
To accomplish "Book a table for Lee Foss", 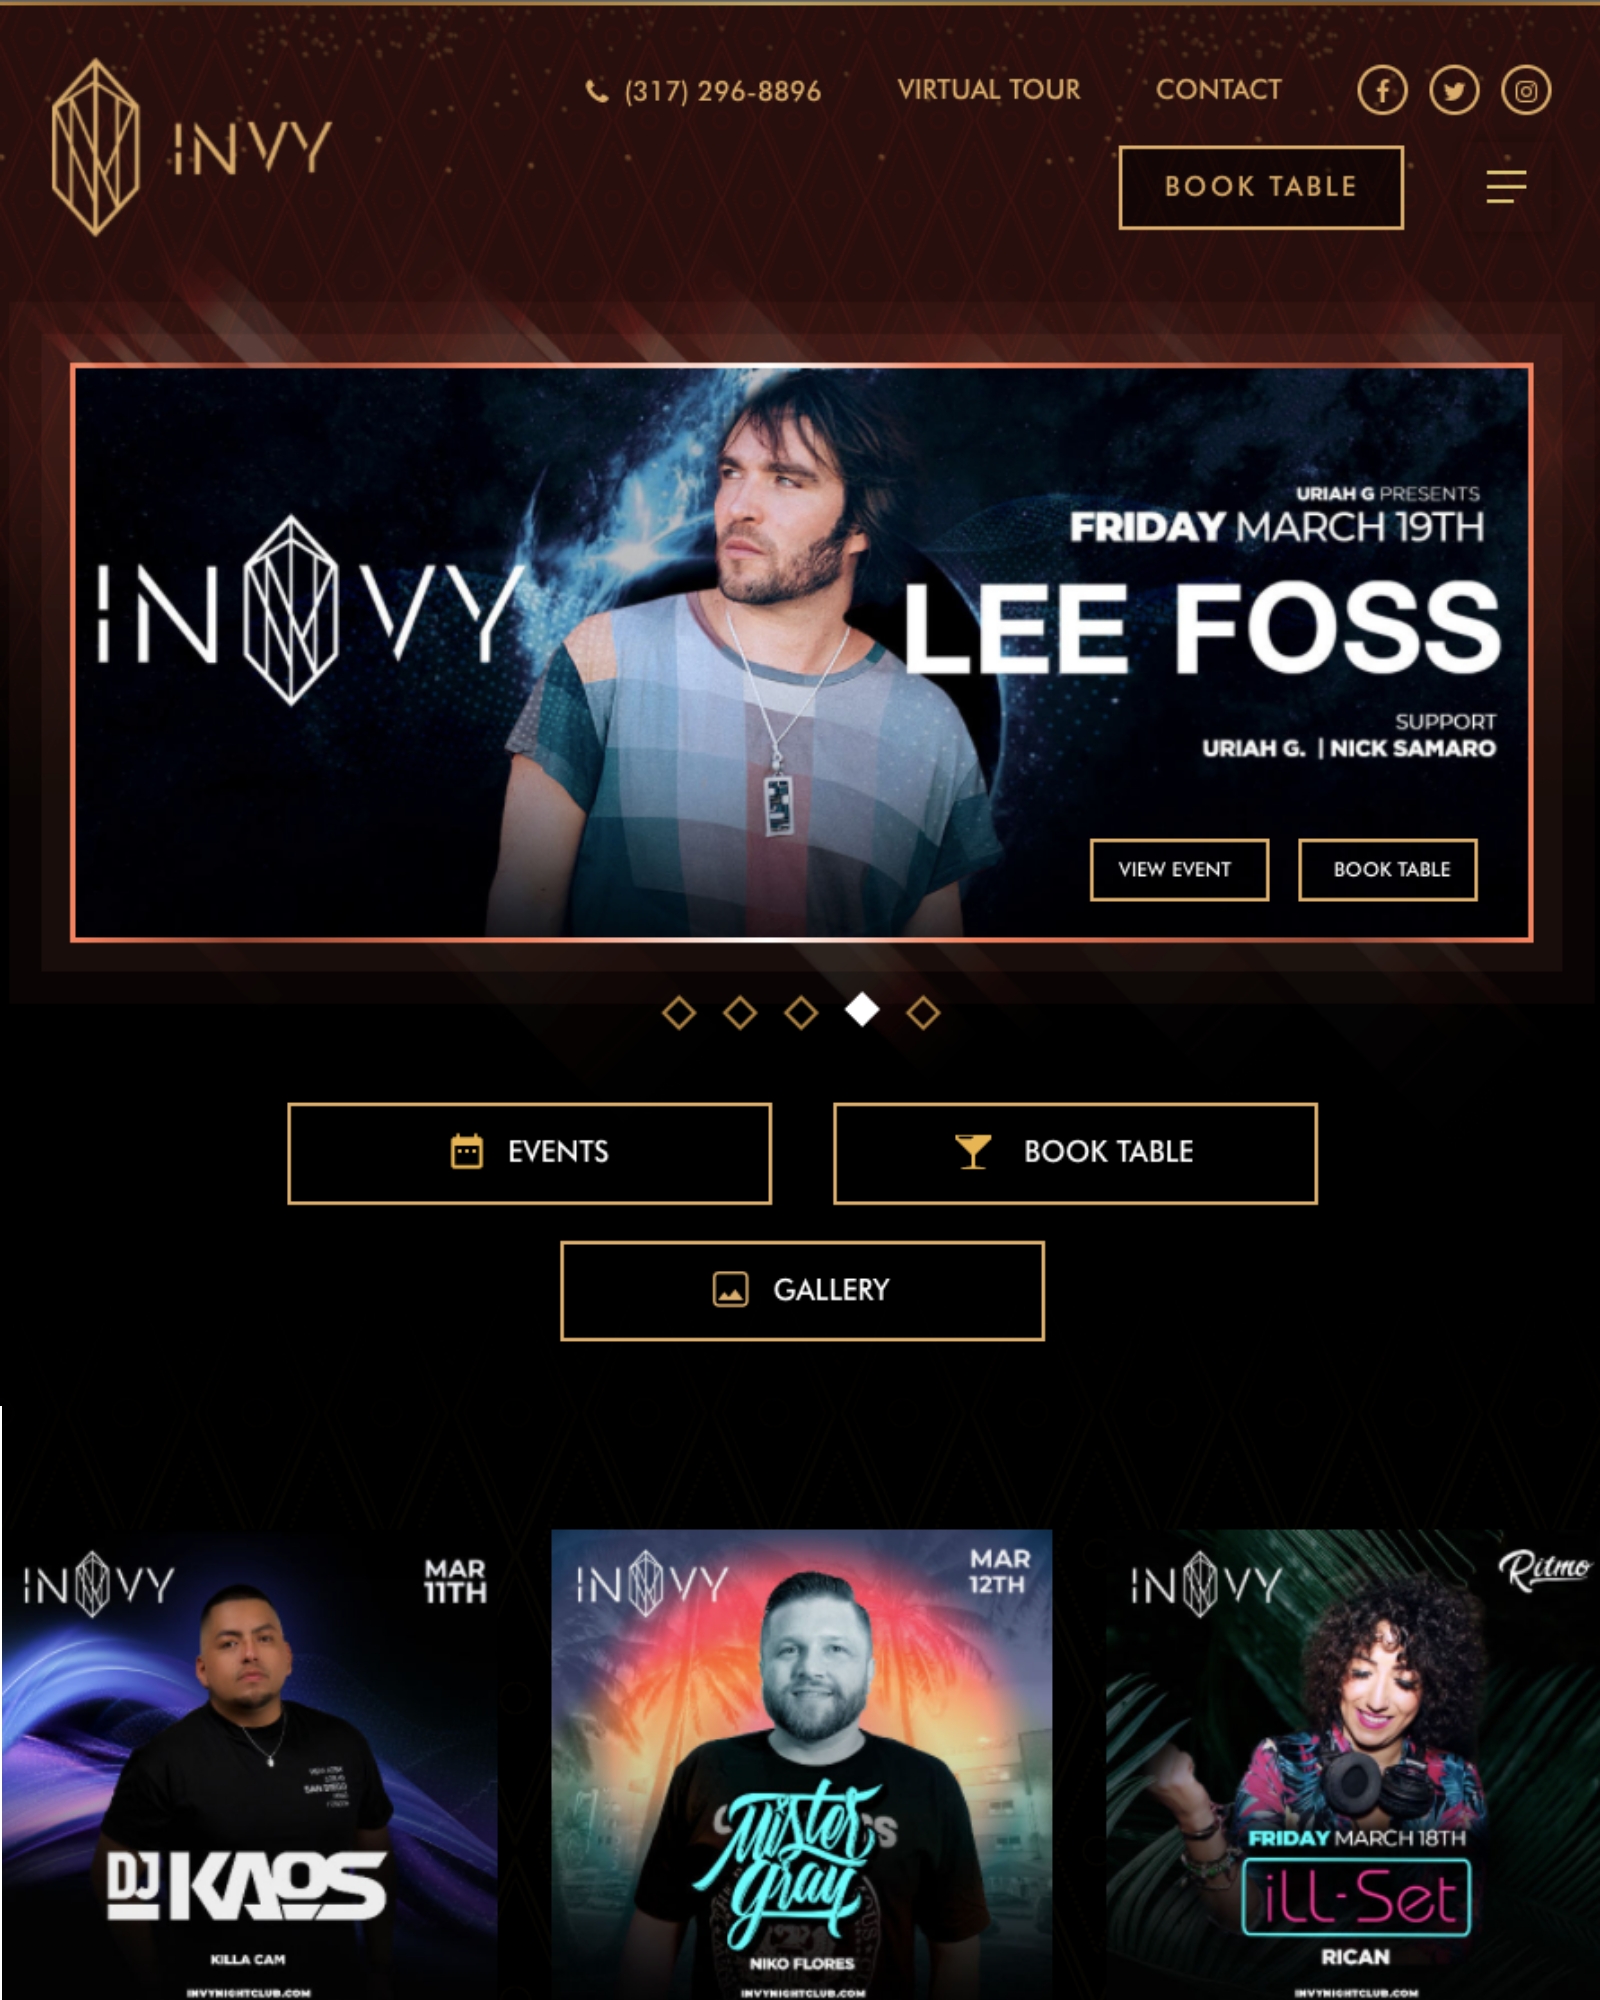I will pos(1388,870).
